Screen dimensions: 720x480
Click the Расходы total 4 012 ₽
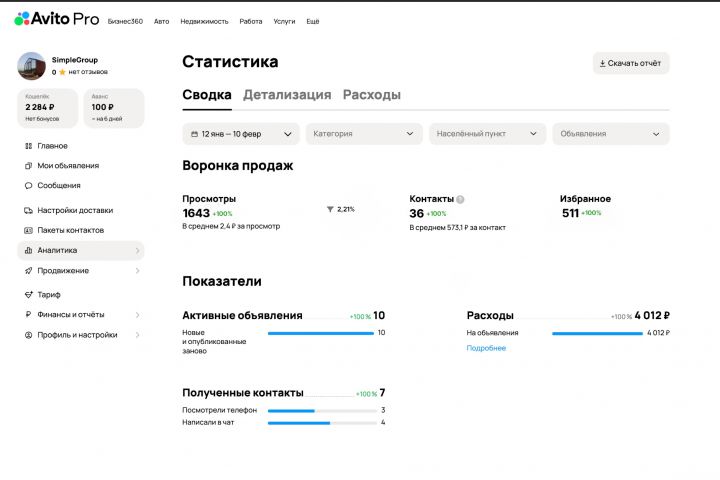click(x=652, y=316)
